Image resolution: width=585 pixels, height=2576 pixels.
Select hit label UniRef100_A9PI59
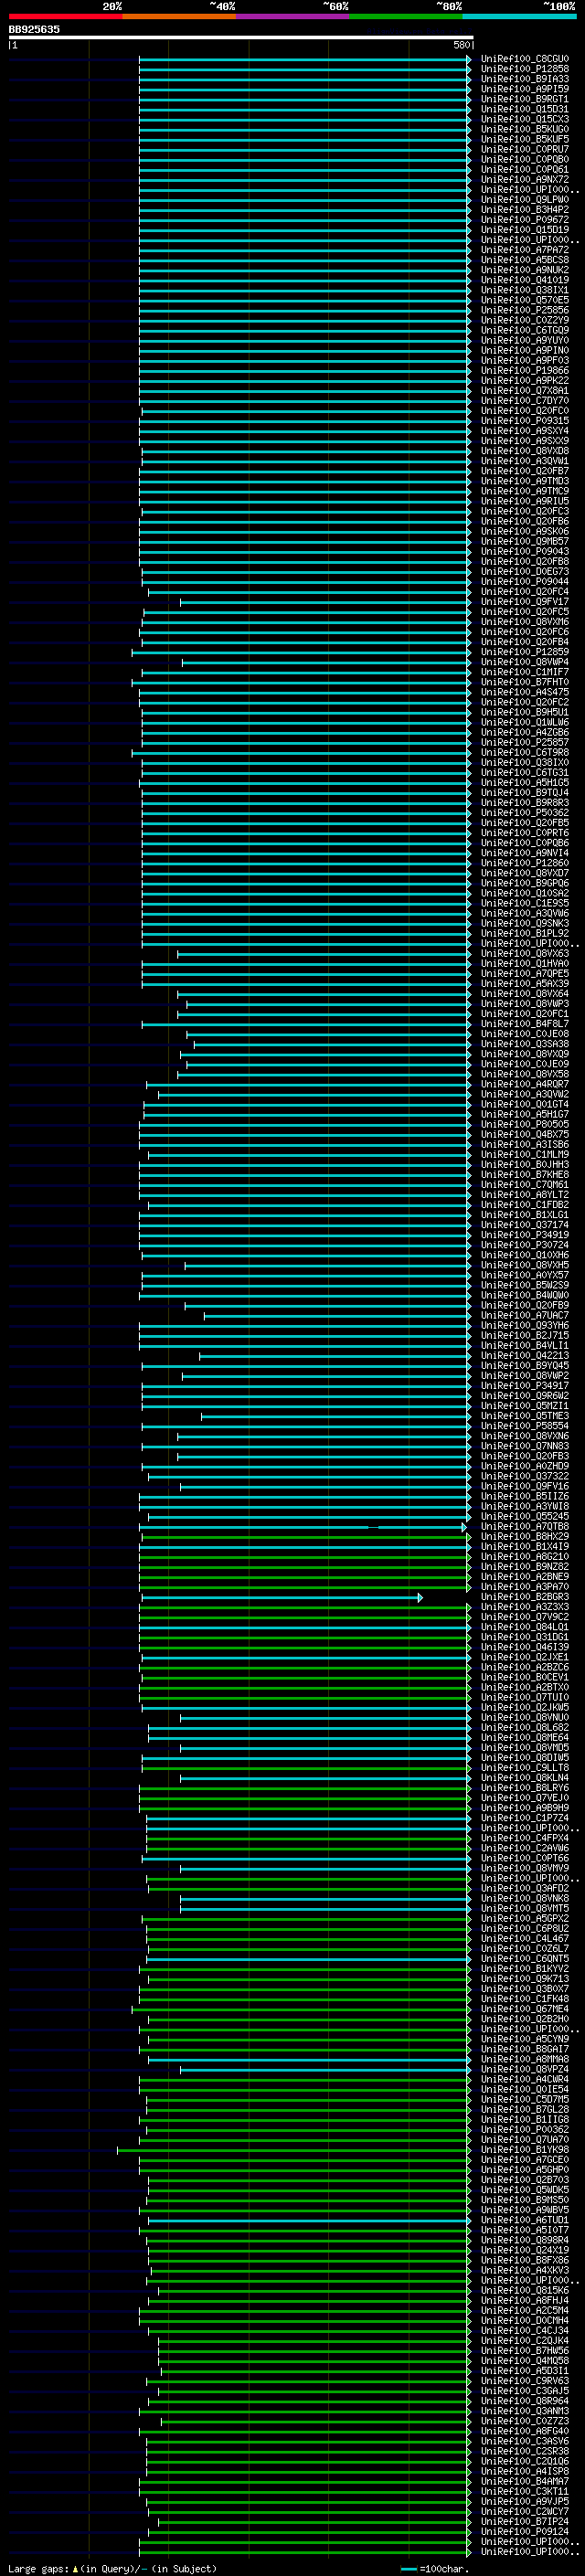524,89
